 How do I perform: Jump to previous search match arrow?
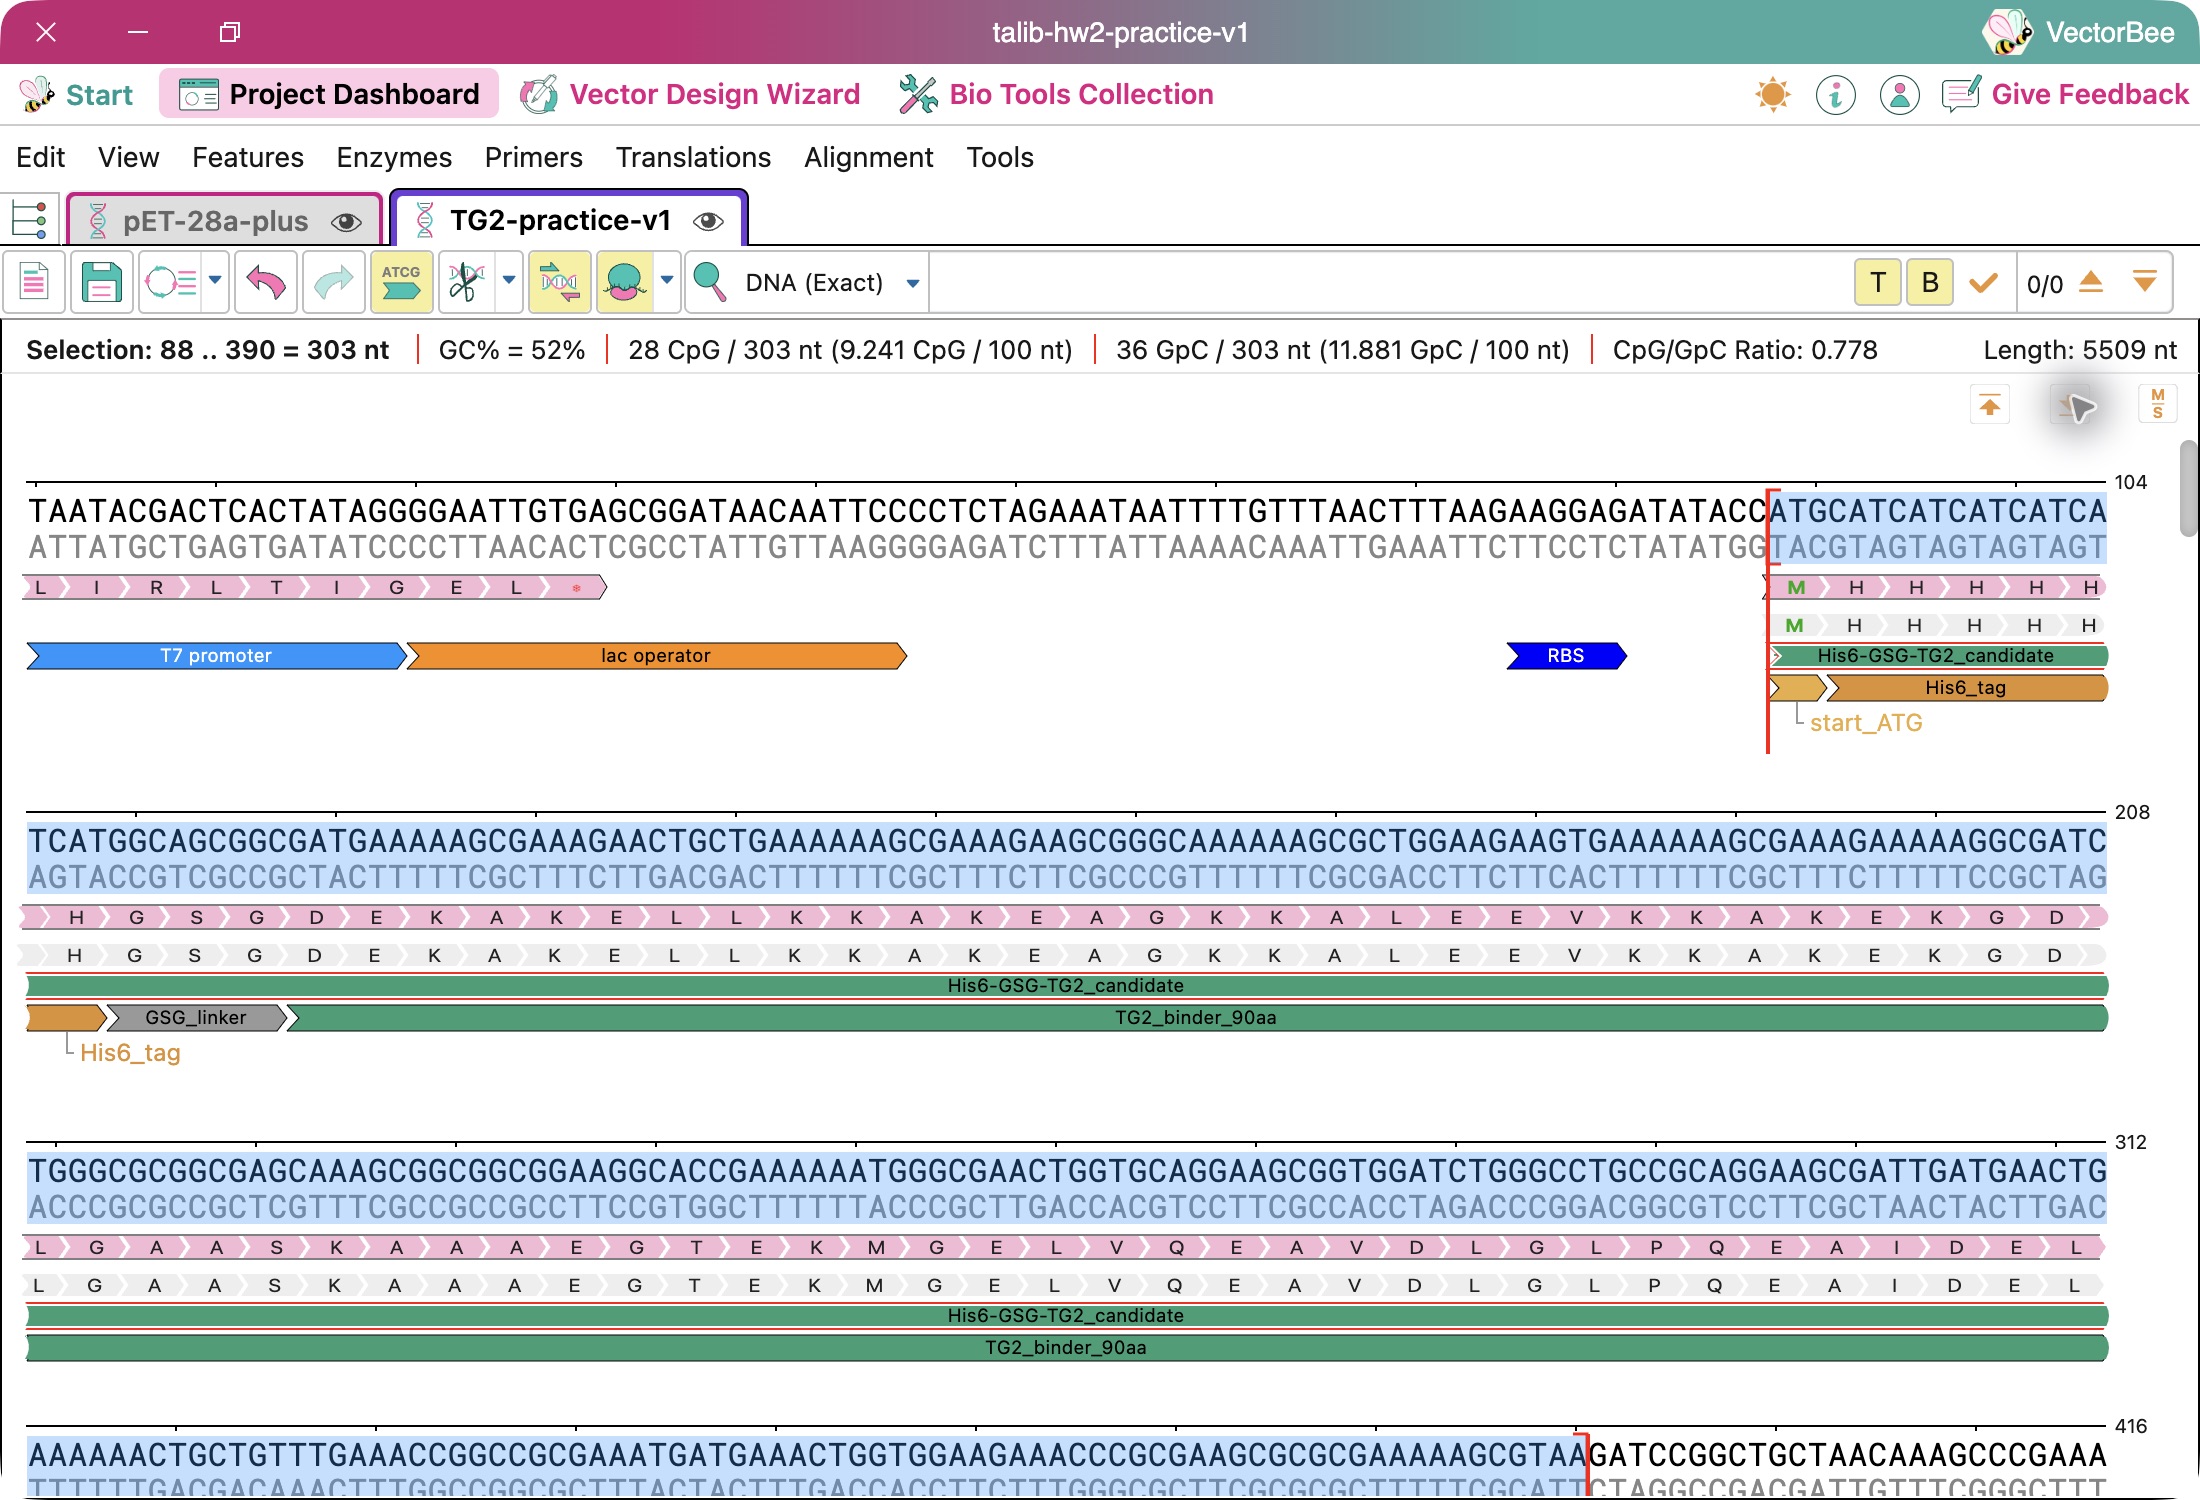pyautogui.click(x=2091, y=283)
